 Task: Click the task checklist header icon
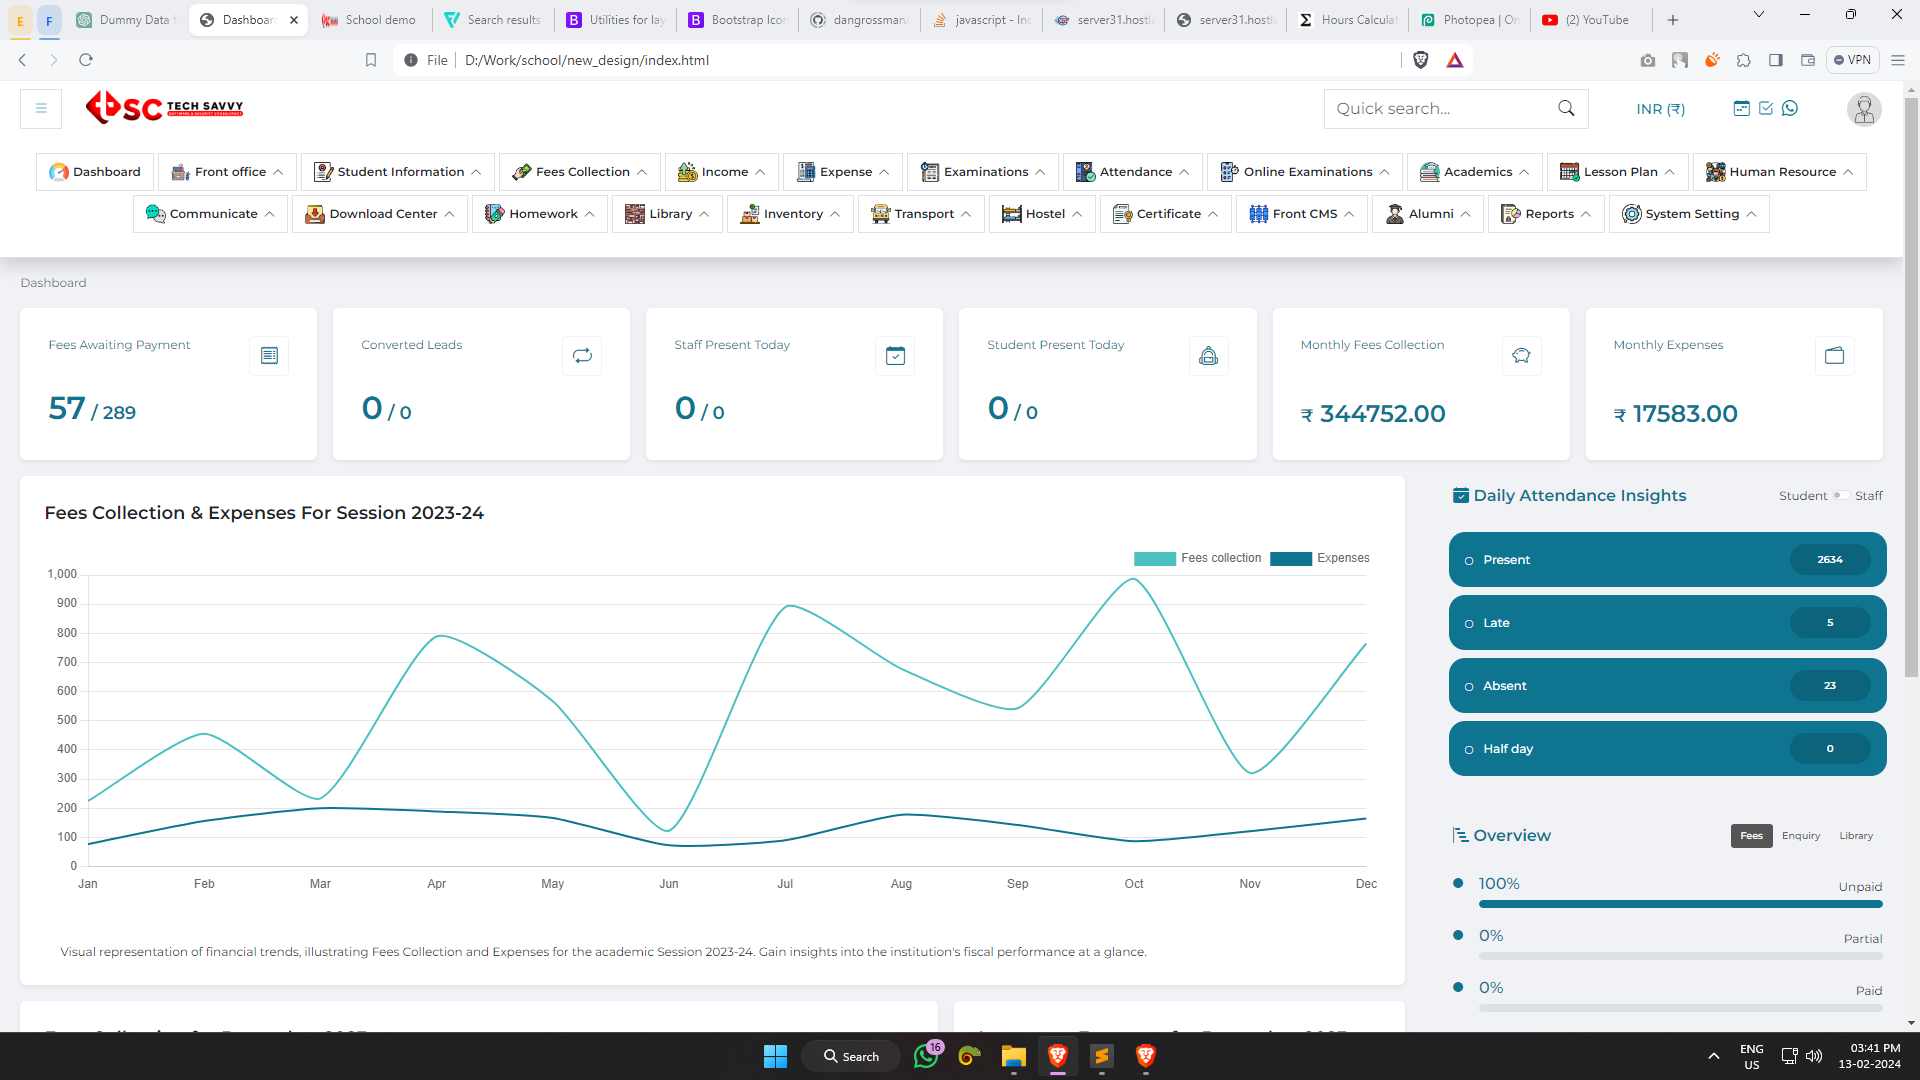pos(1766,108)
